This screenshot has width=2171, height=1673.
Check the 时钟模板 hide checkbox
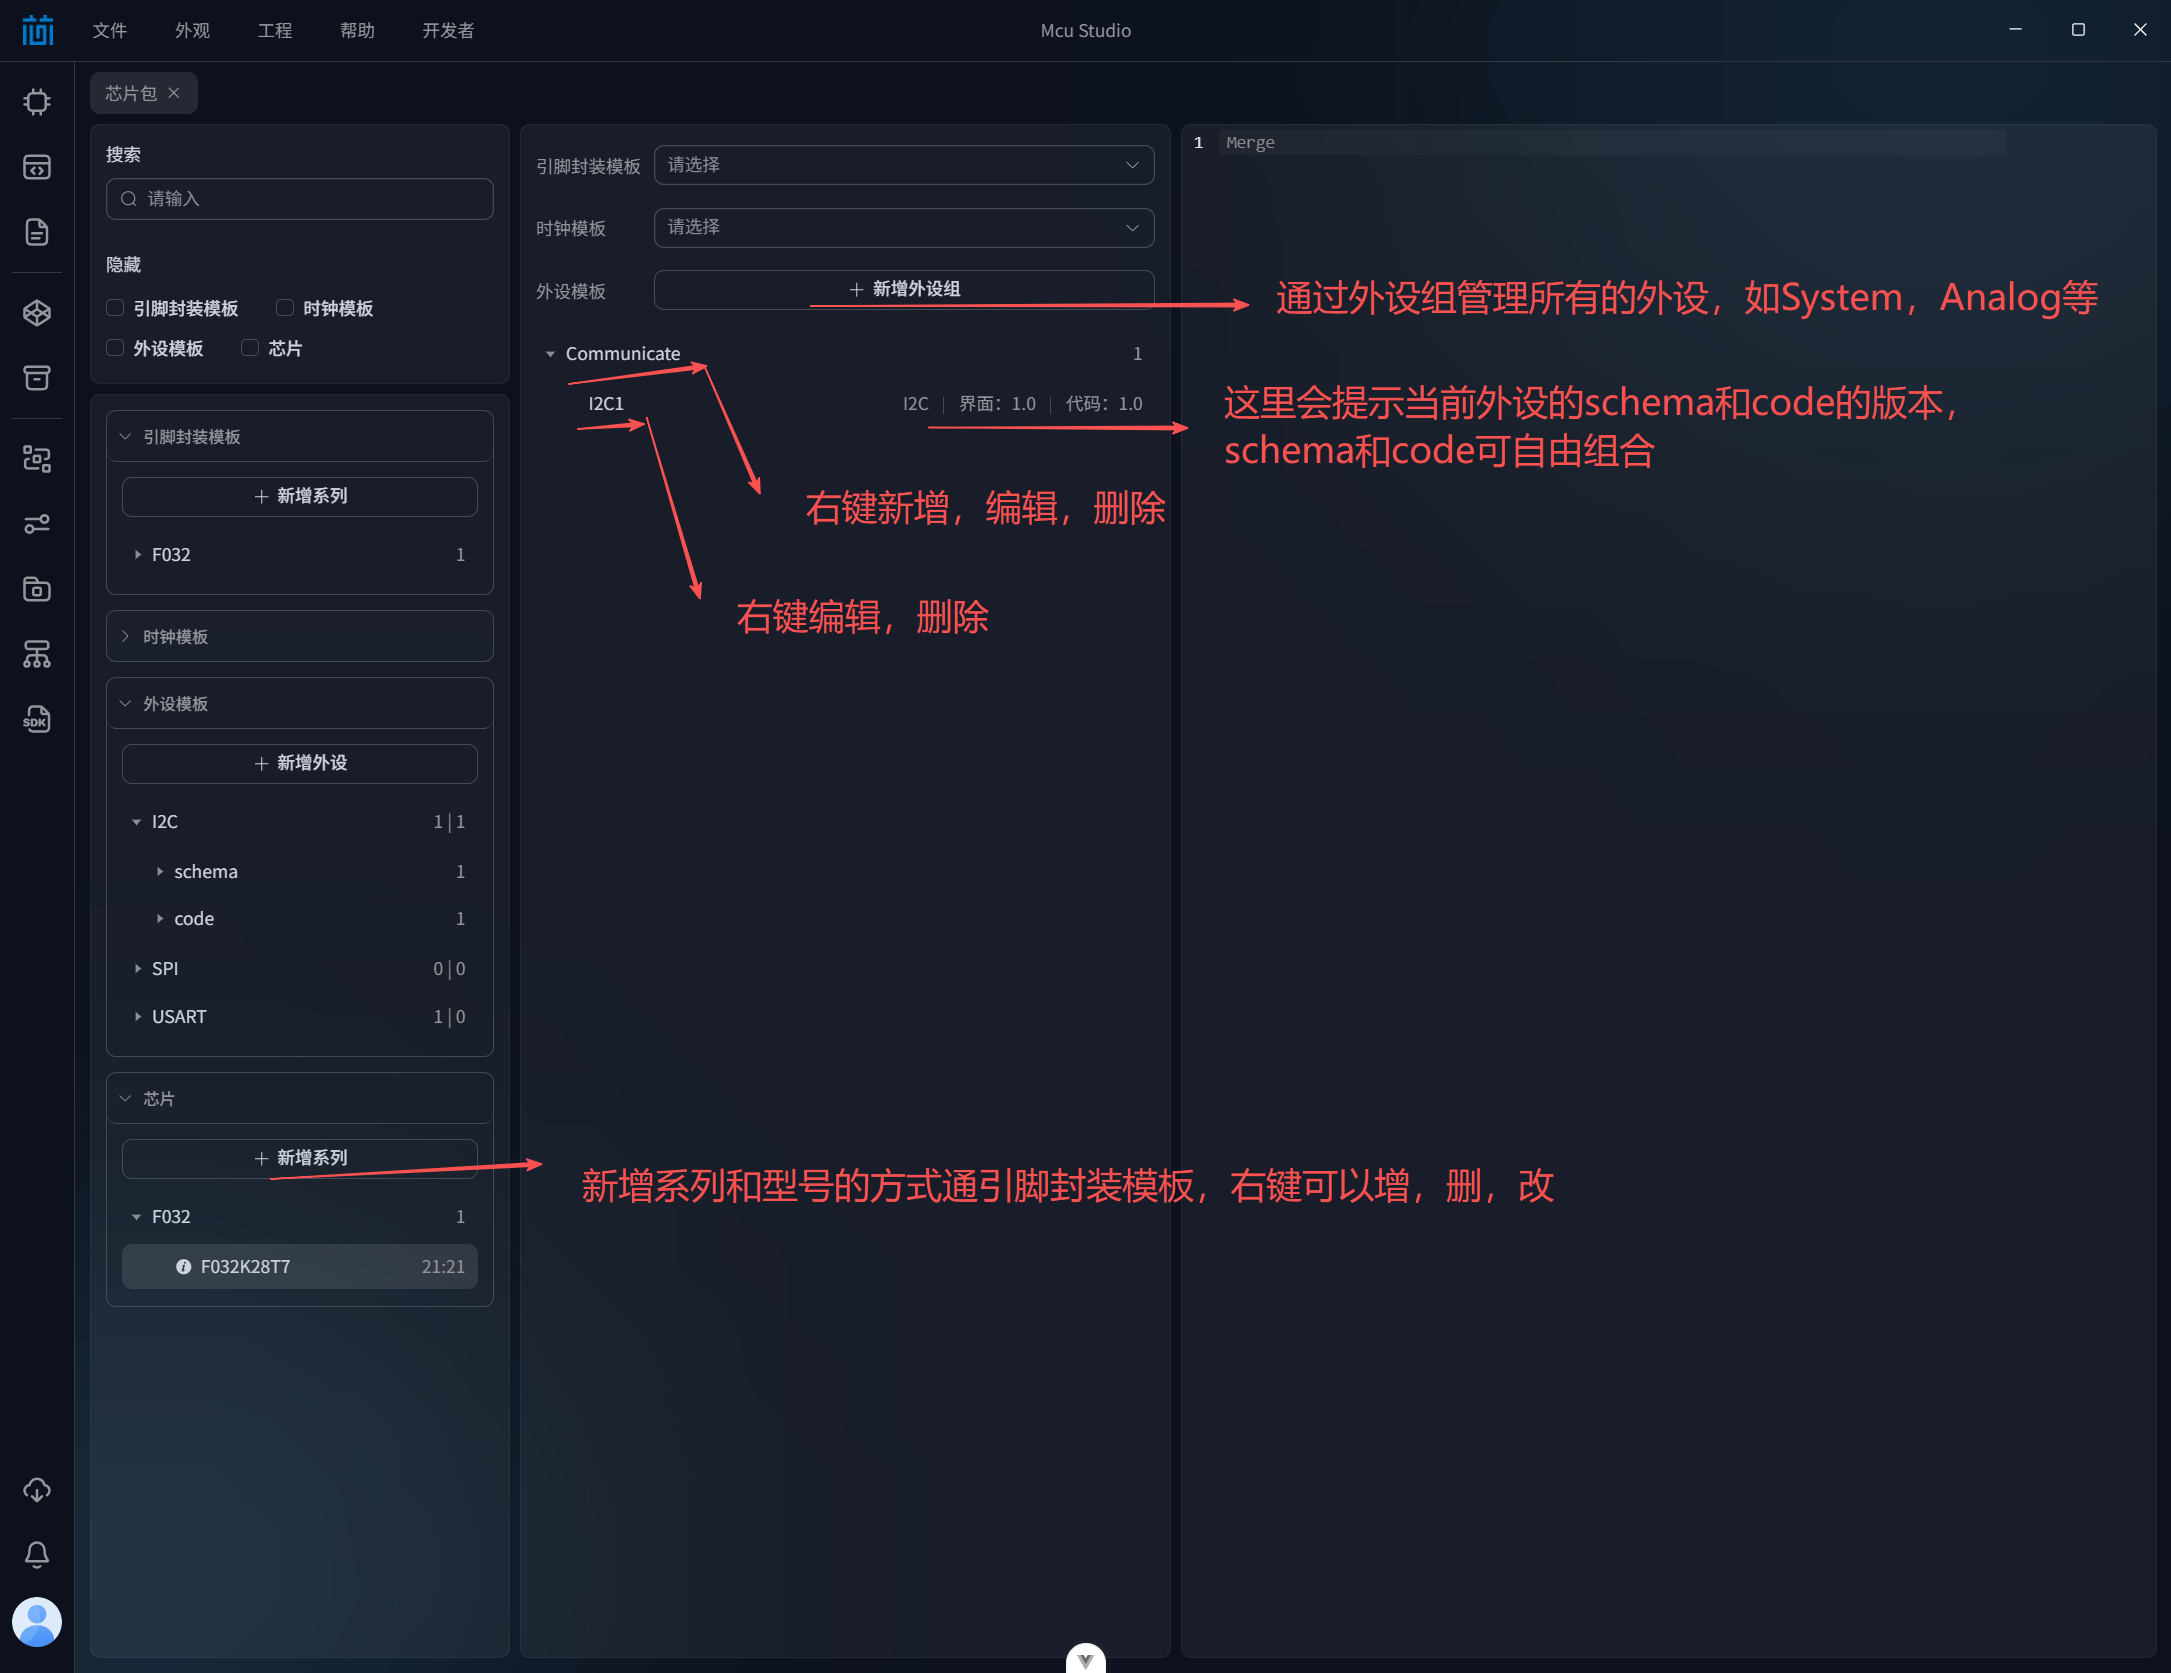(285, 308)
